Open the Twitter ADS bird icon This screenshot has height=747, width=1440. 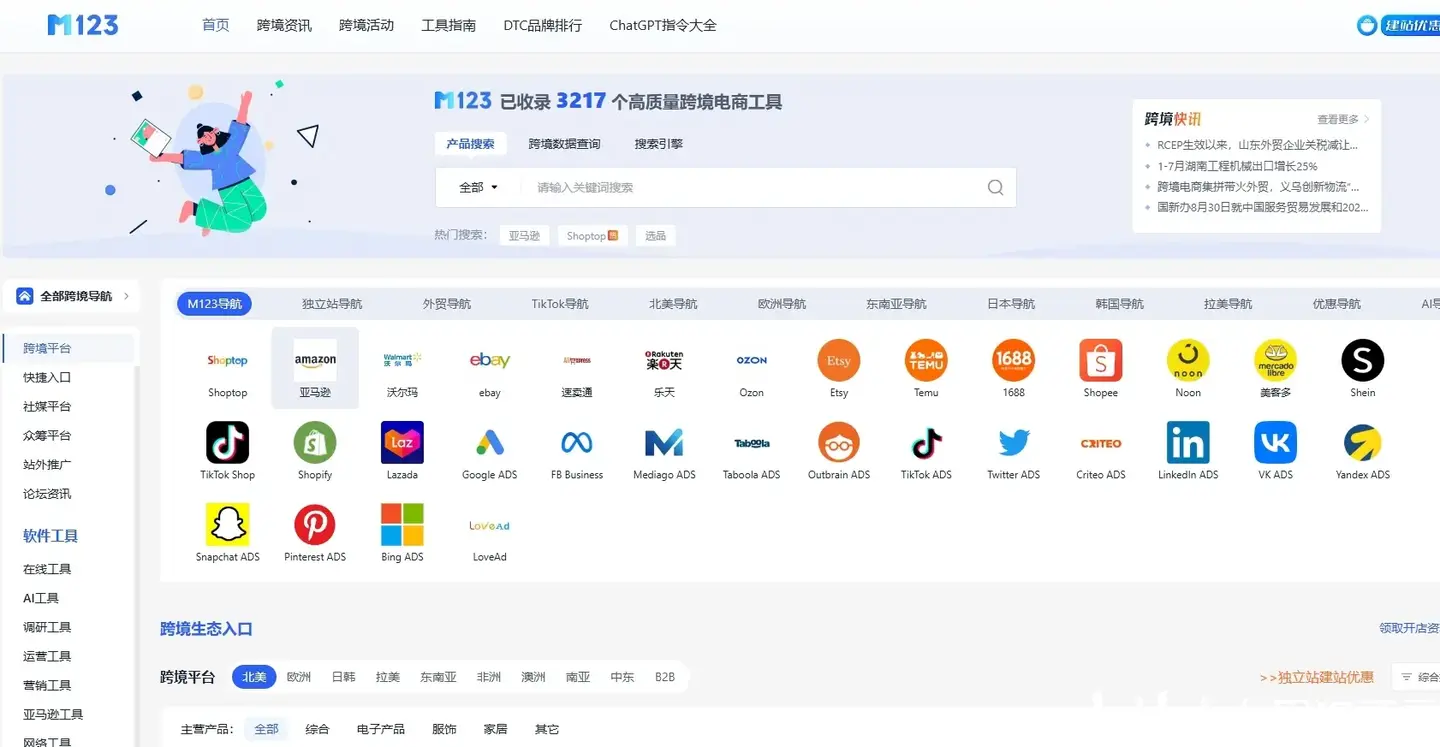[1014, 443]
